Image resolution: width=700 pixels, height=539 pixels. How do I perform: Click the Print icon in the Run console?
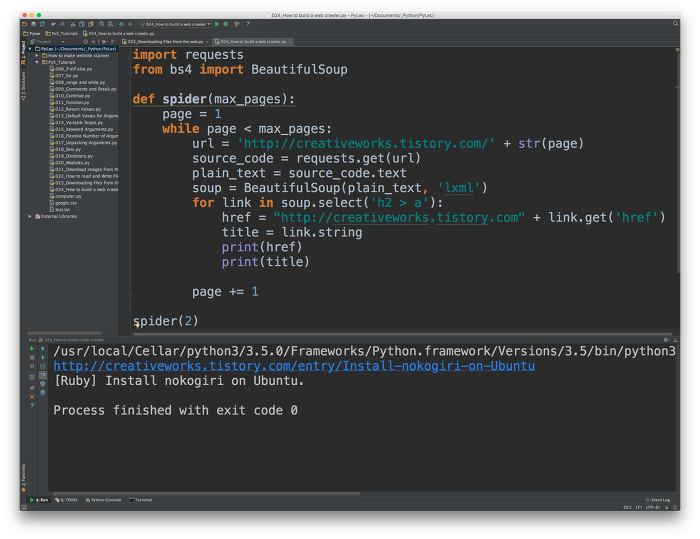pos(42,384)
